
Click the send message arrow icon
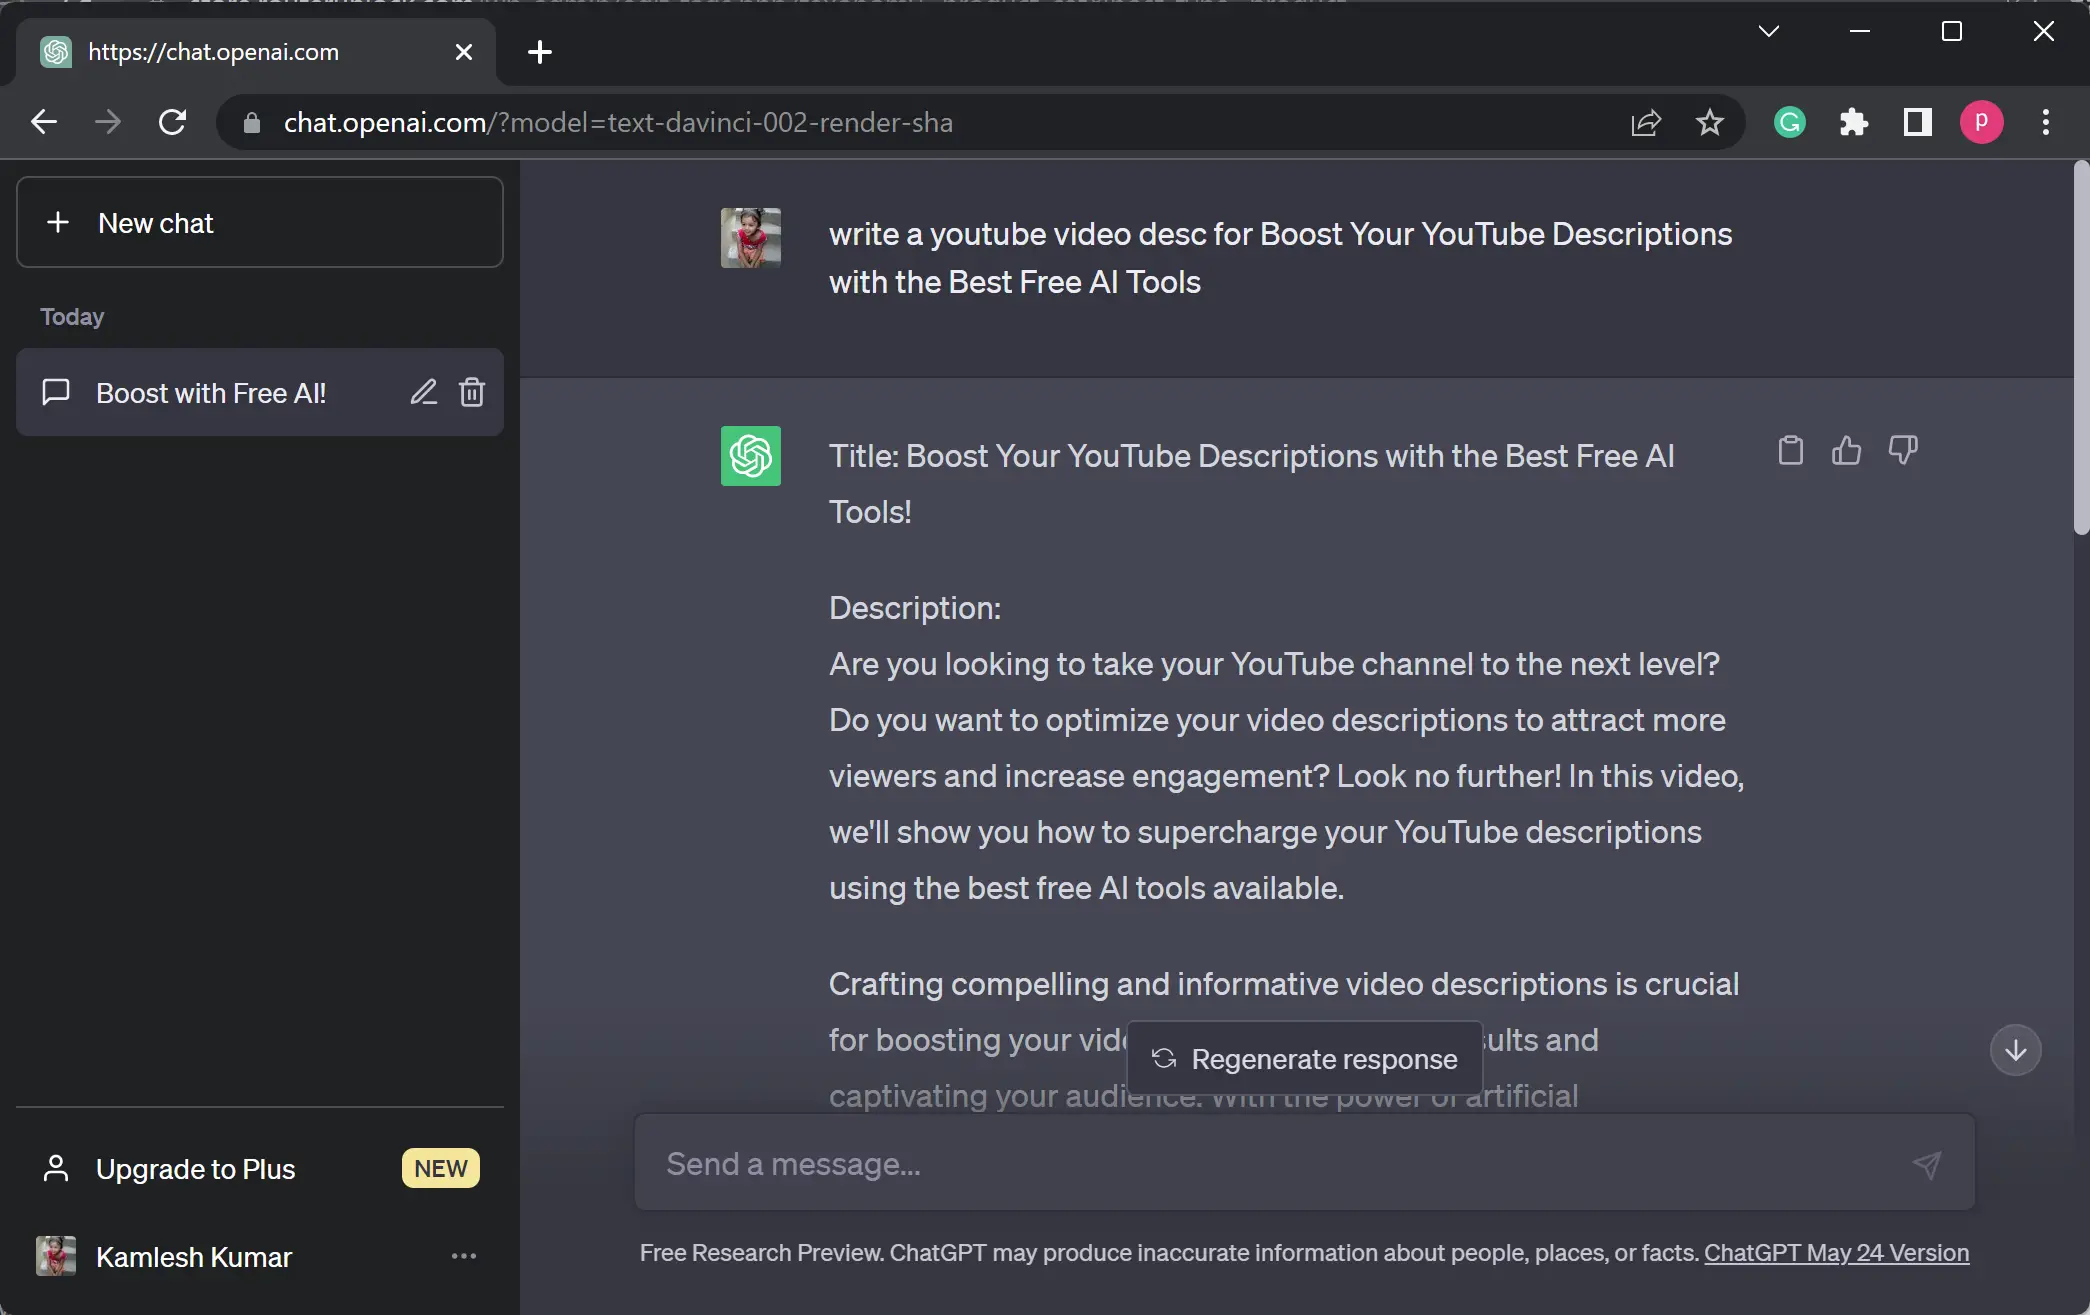pos(1926,1164)
